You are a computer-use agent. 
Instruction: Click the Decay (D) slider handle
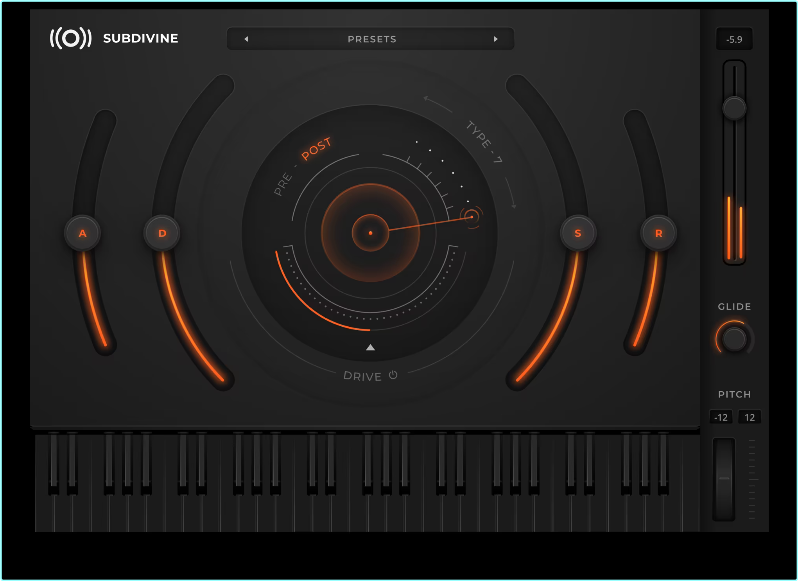(162, 233)
